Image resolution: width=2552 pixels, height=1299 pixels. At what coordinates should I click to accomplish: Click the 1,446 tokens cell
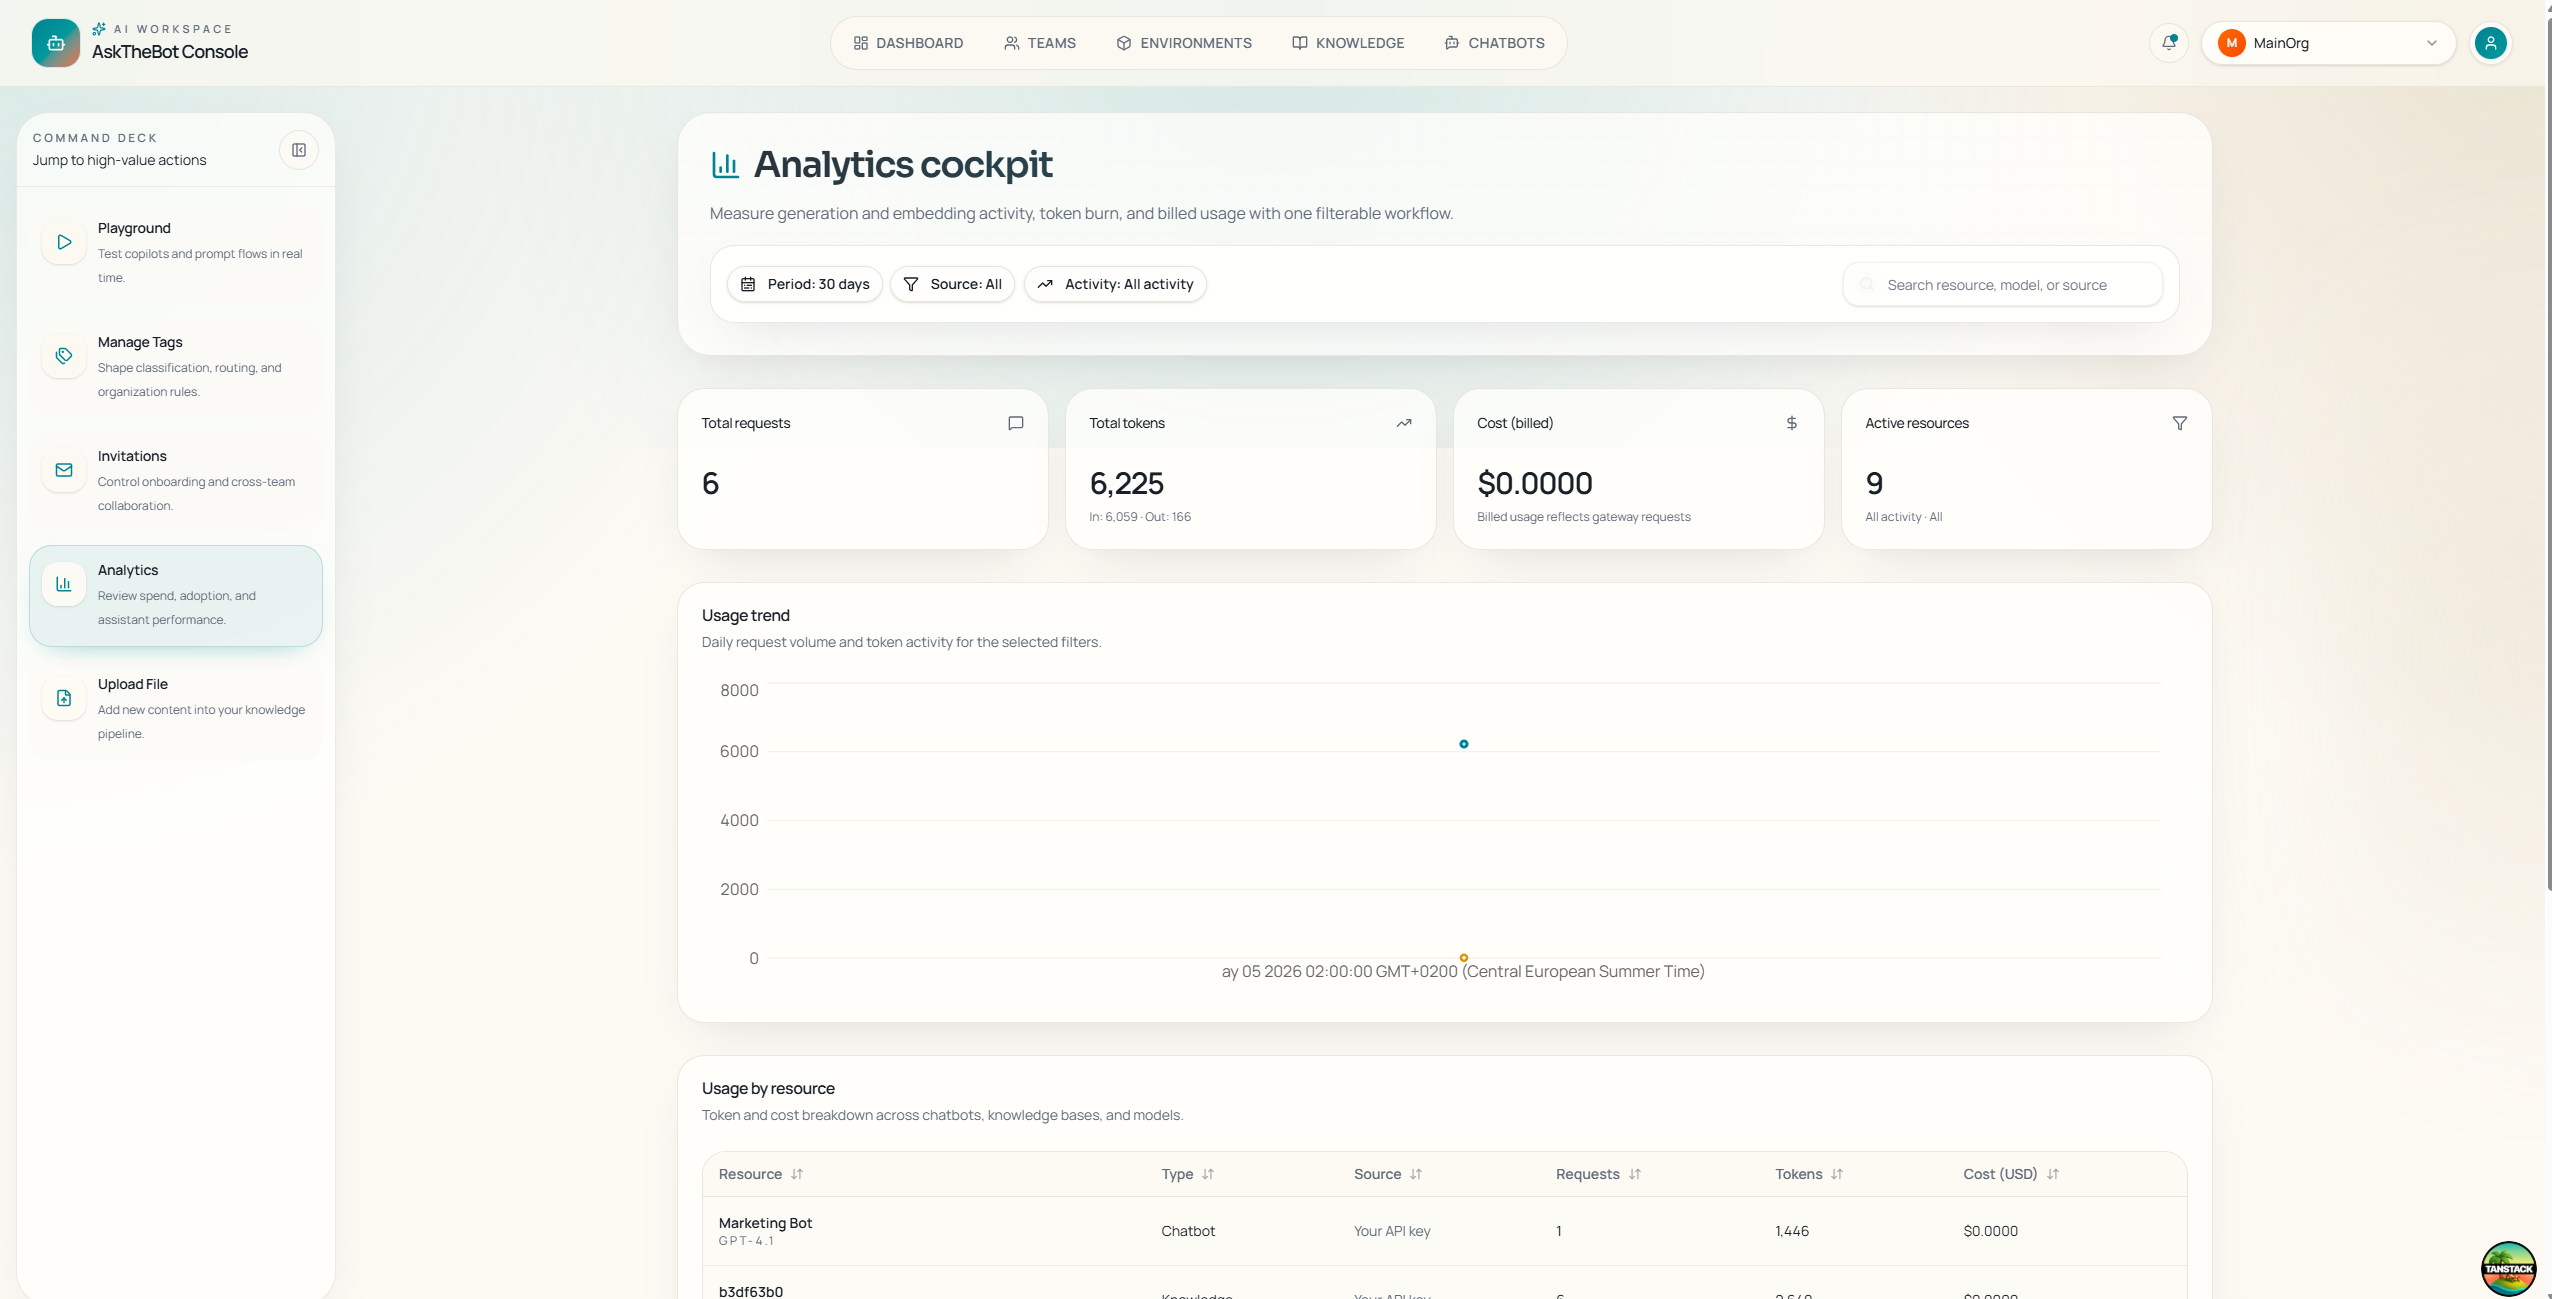pyautogui.click(x=1791, y=1231)
